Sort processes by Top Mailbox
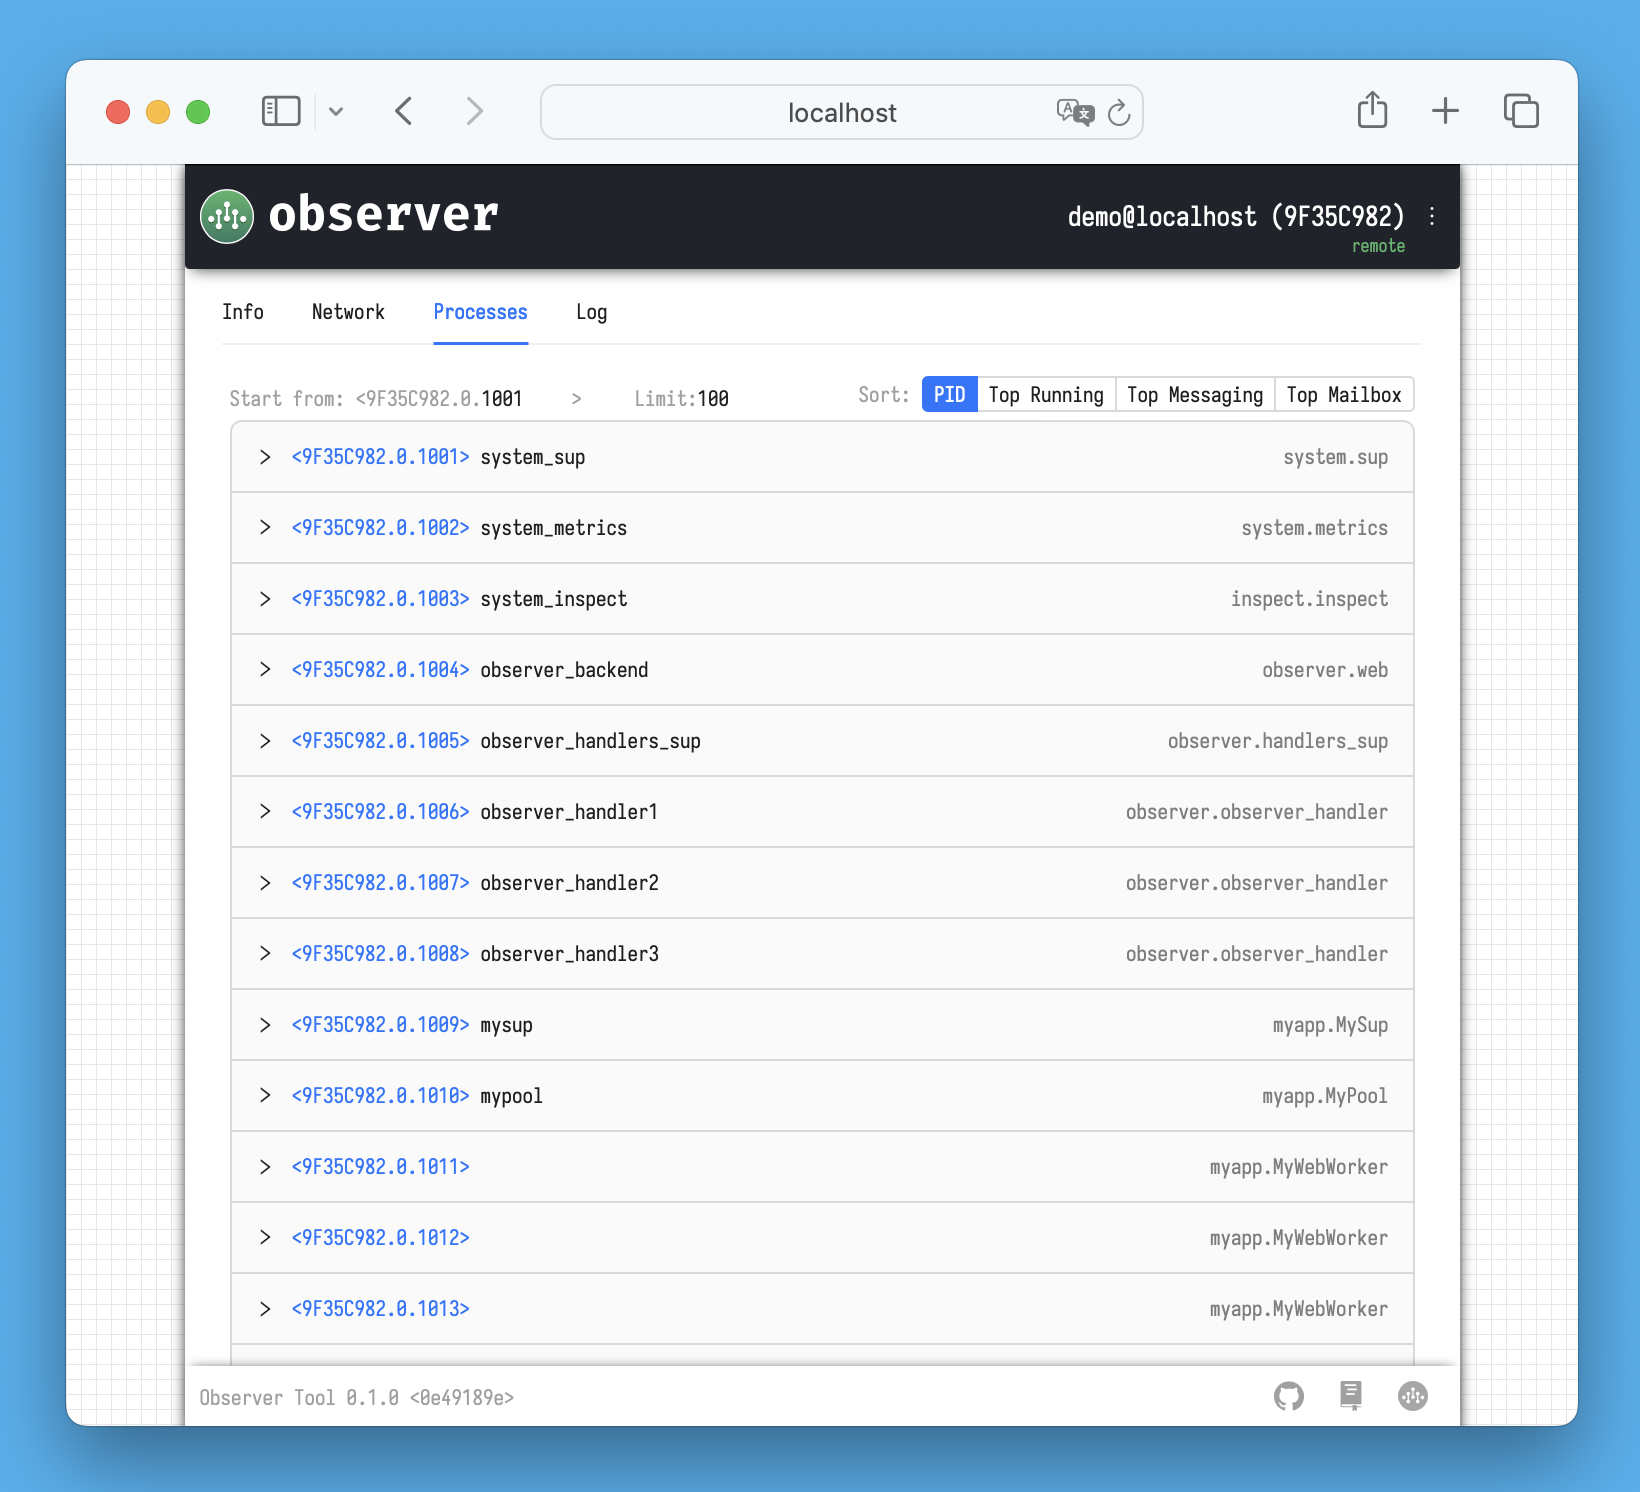 click(1343, 395)
